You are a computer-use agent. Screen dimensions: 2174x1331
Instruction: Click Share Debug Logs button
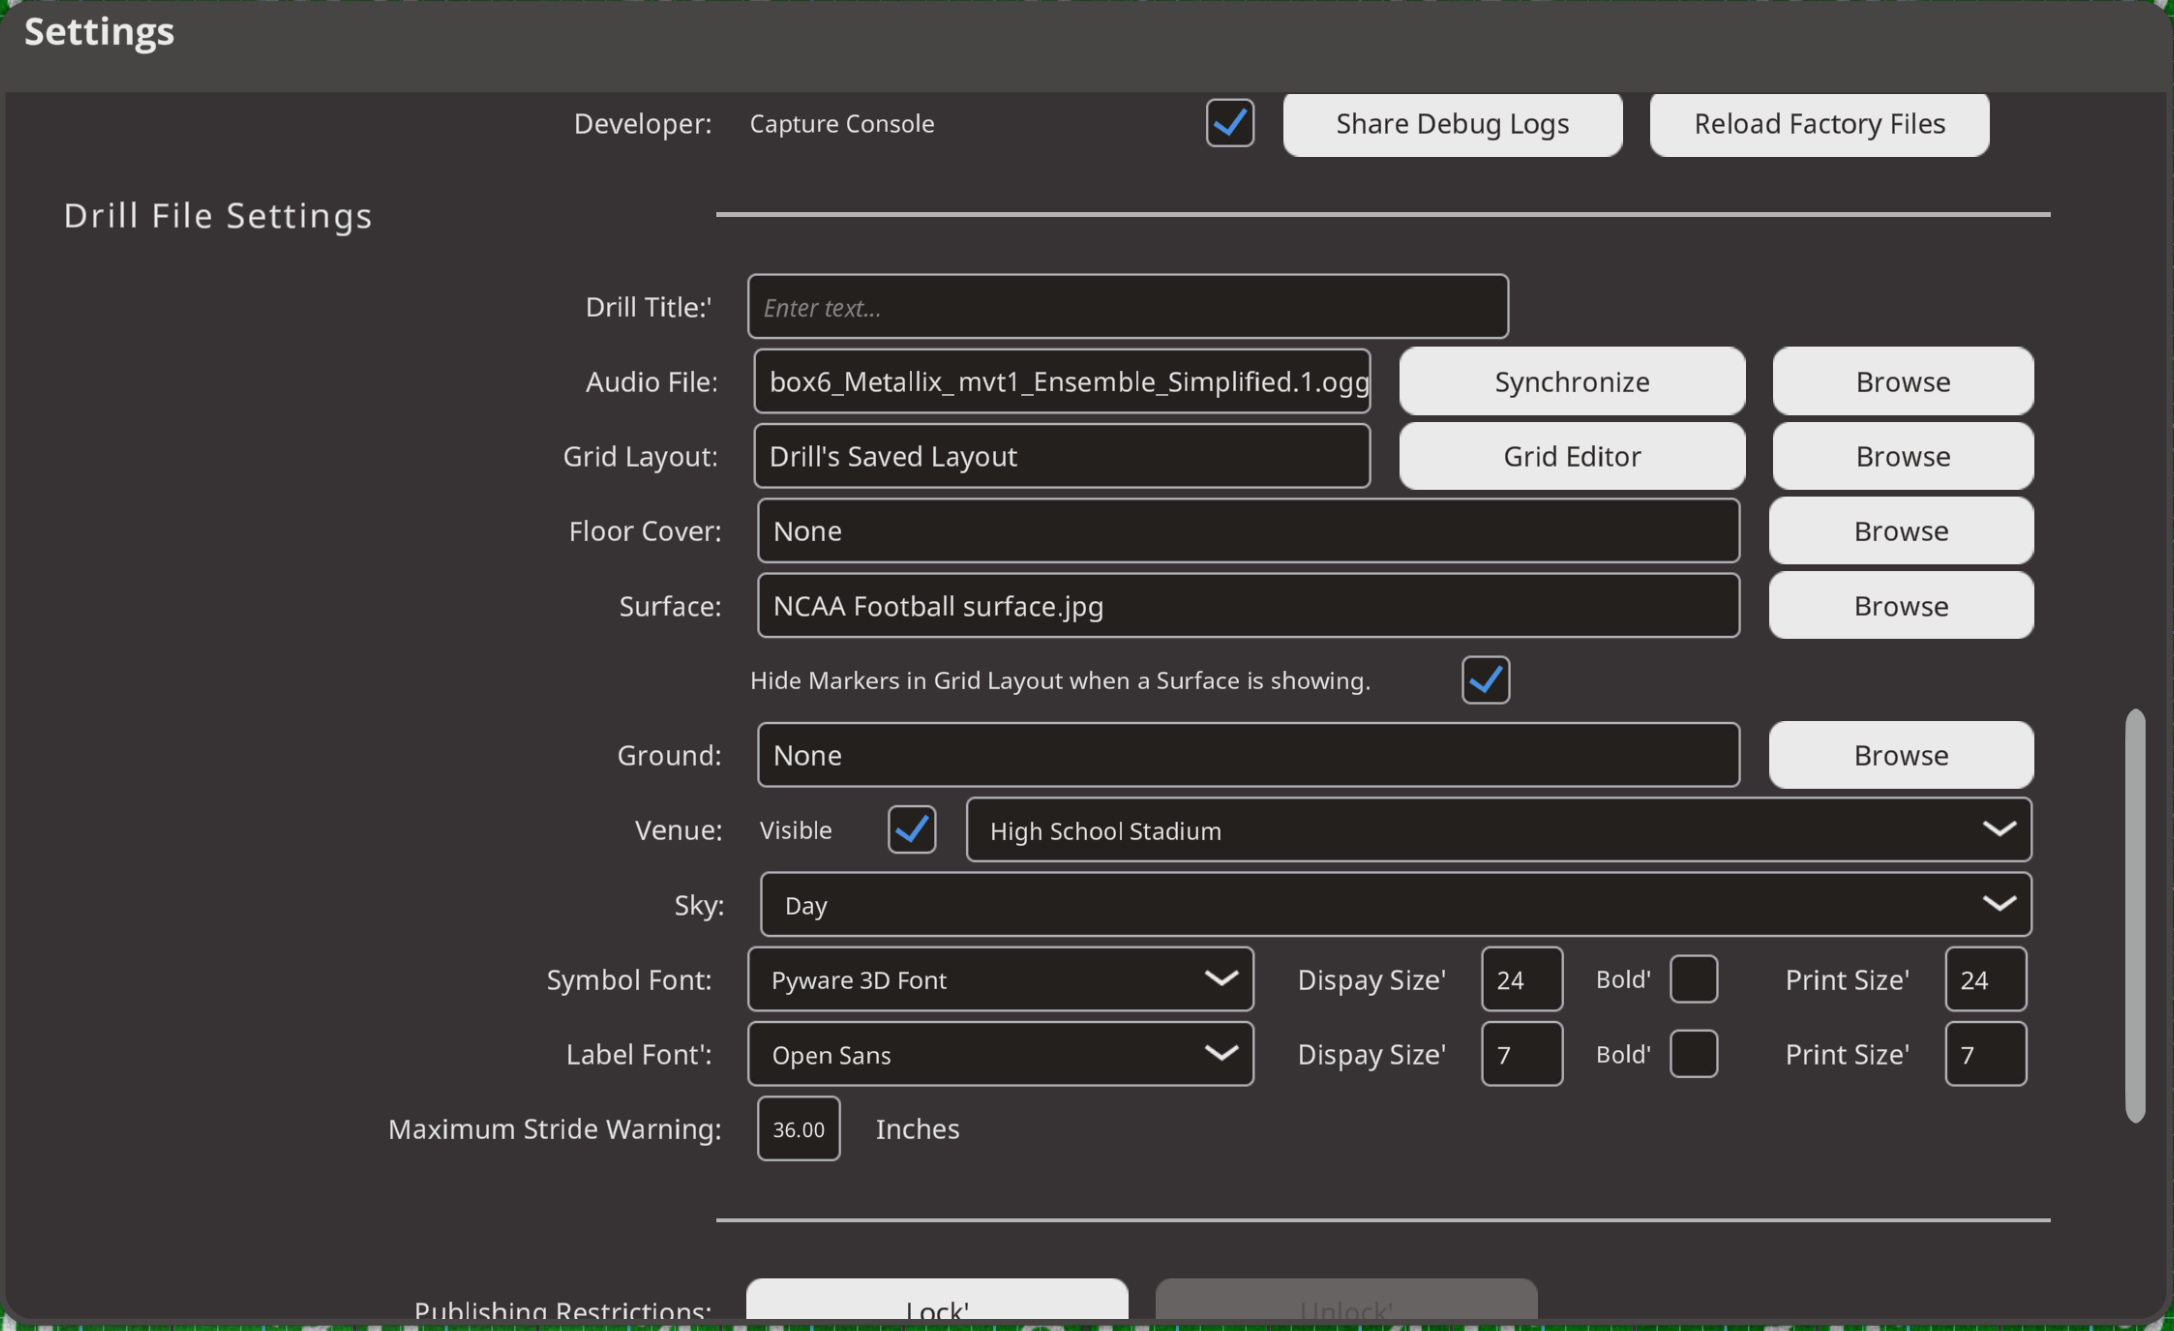(1452, 123)
